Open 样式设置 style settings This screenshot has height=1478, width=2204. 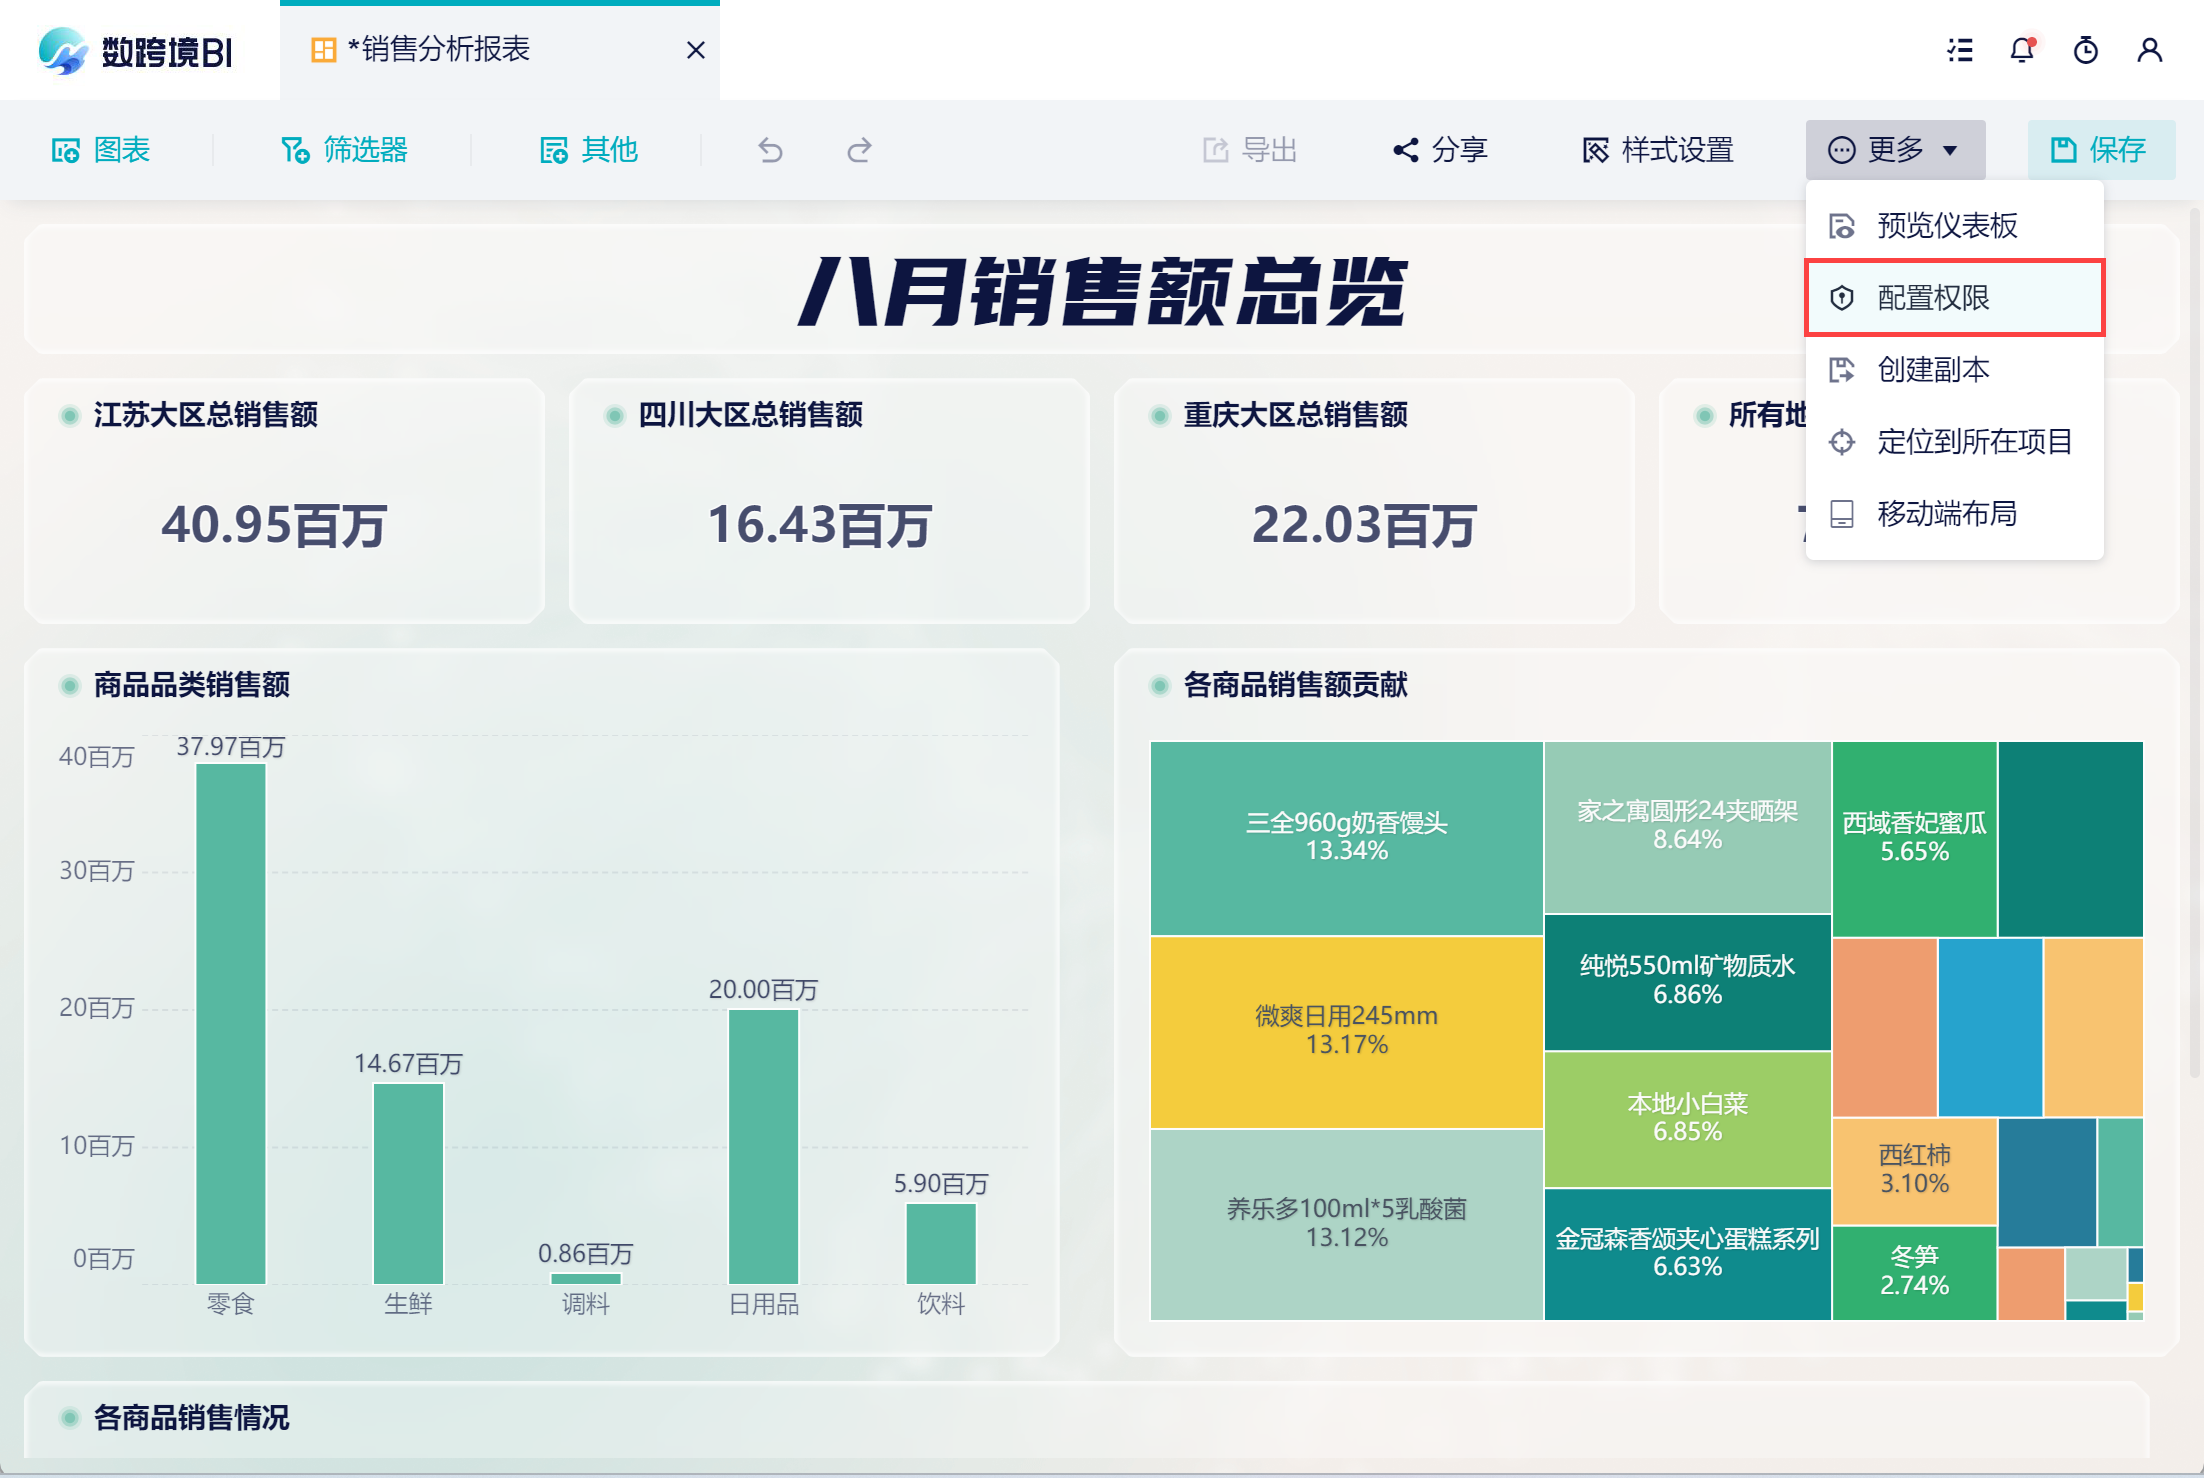point(1658,150)
